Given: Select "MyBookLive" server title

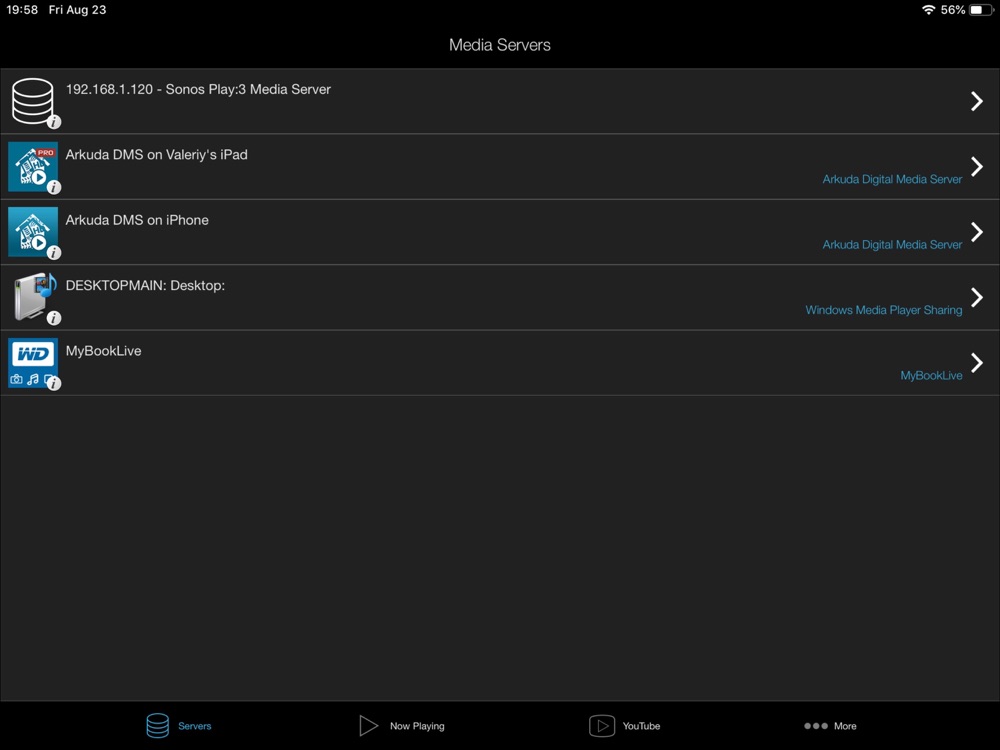Looking at the screenshot, I should pyautogui.click(x=103, y=351).
